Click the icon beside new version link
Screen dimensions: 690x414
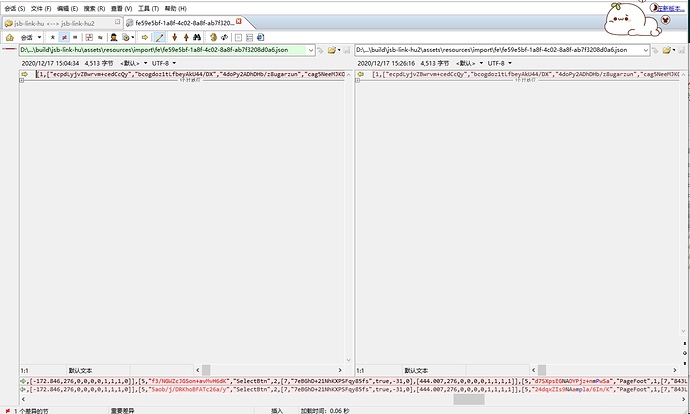click(654, 7)
